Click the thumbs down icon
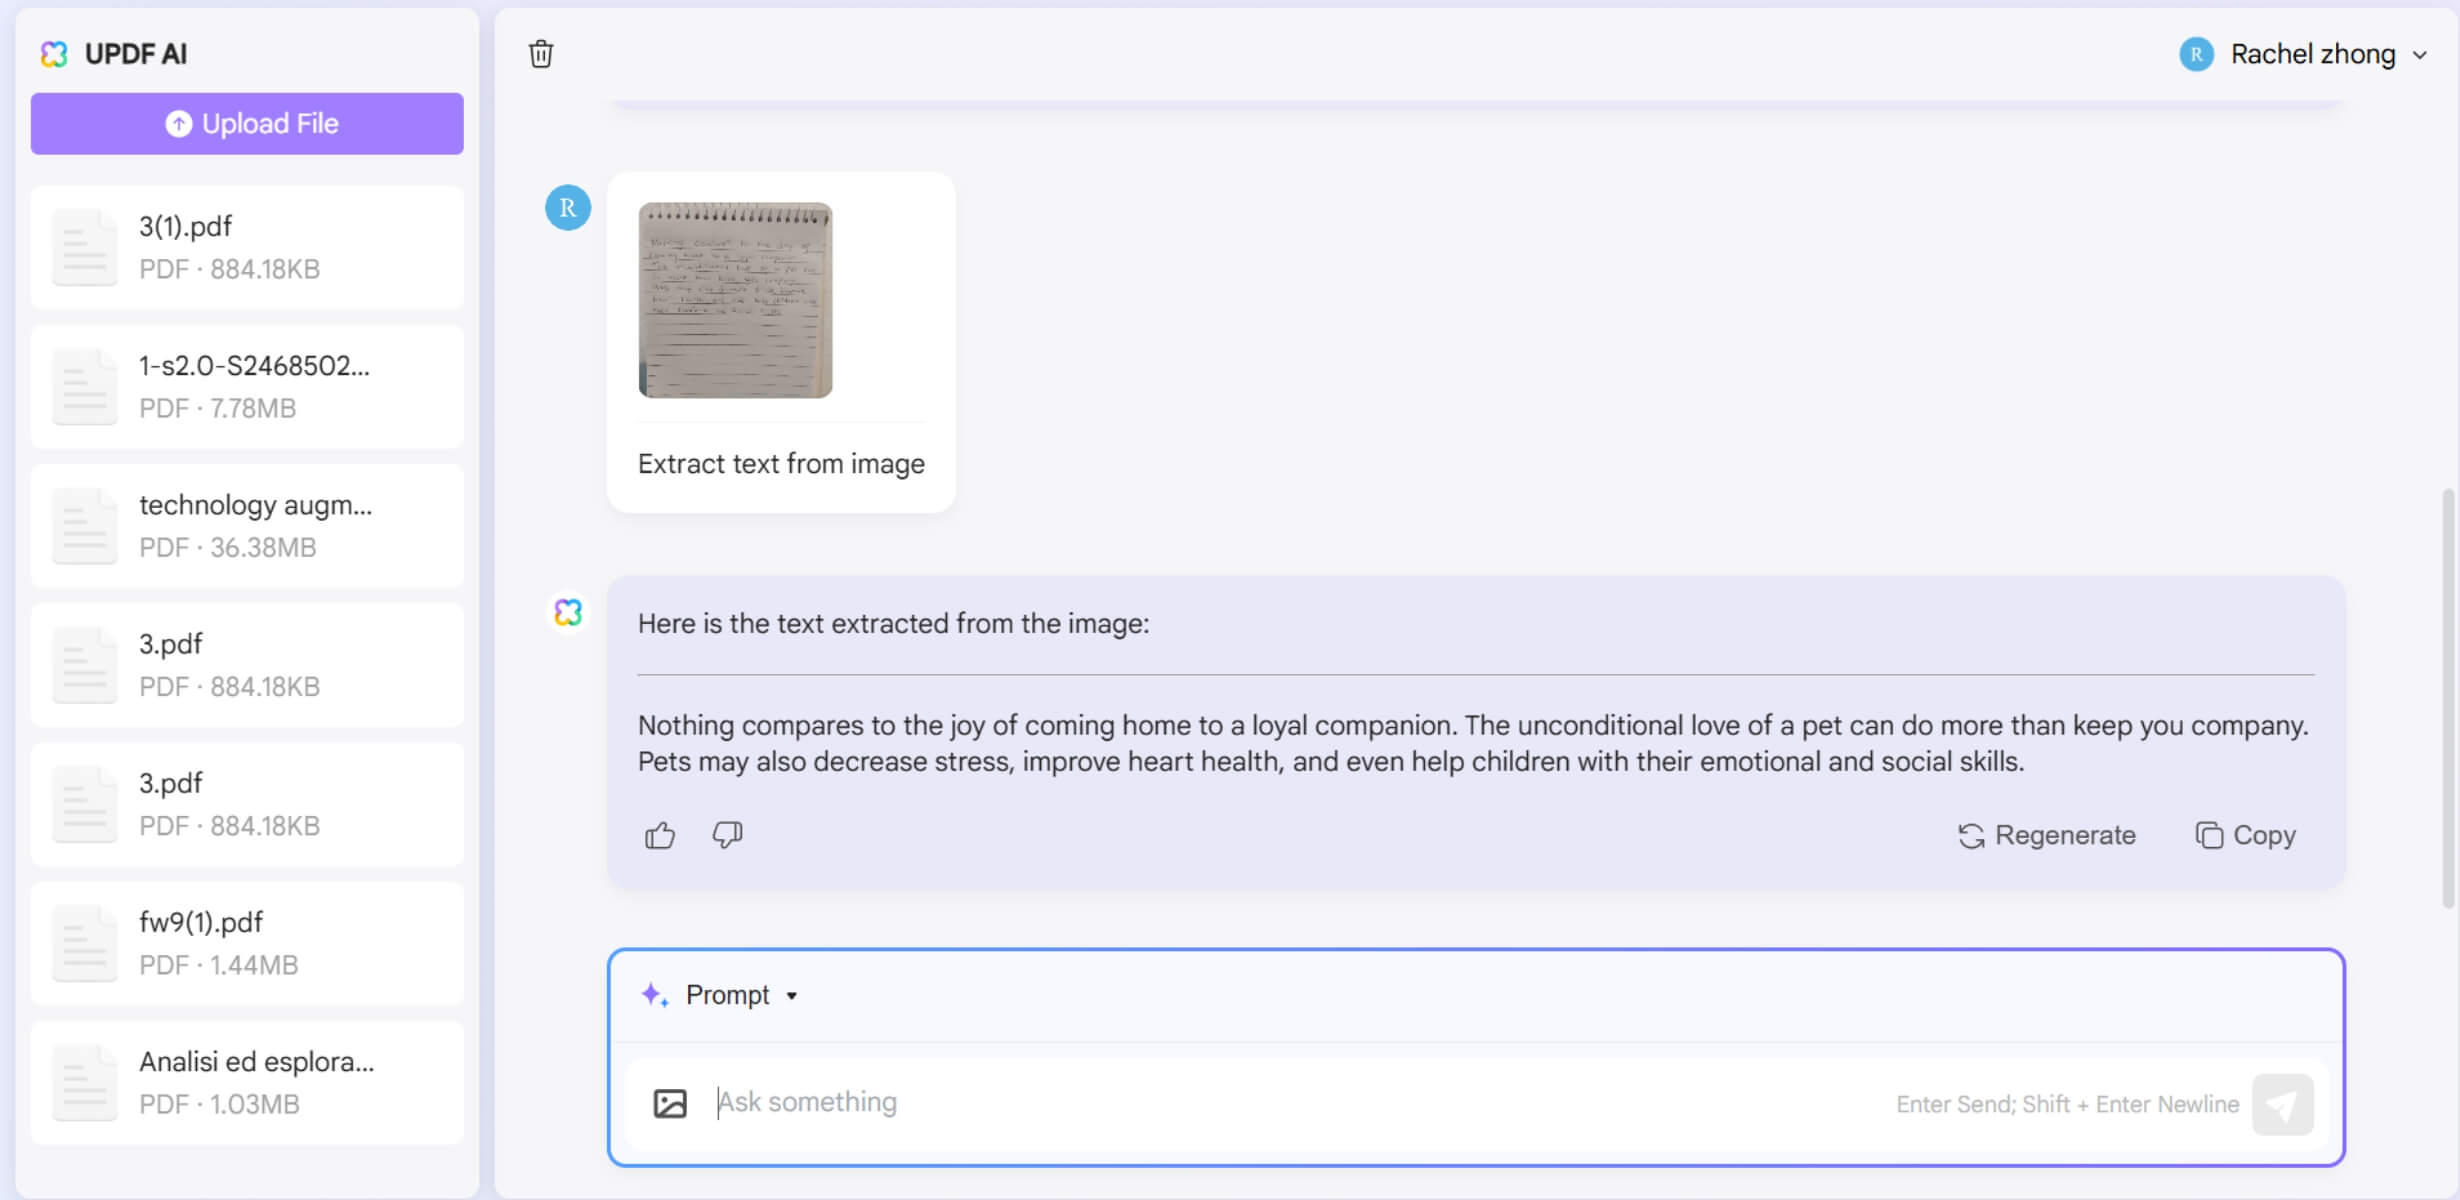 [x=727, y=835]
